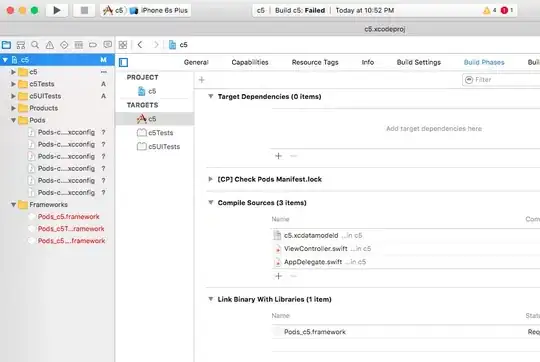
Task: Toggle the project and targets list sidebar
Action: (x=123, y=62)
